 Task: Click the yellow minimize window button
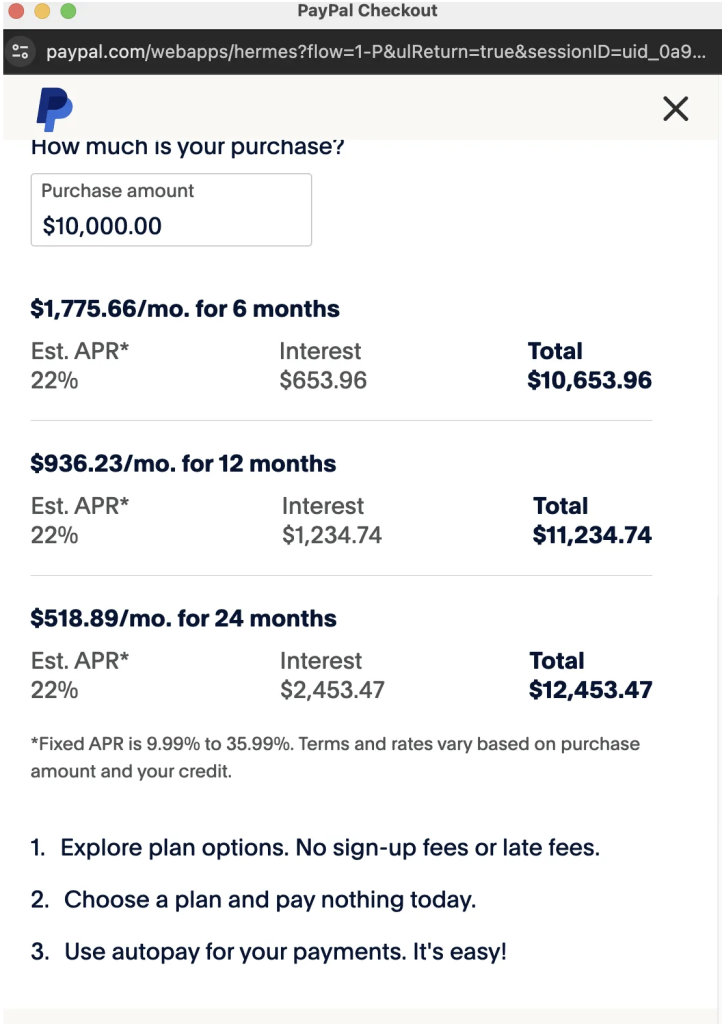point(42,10)
